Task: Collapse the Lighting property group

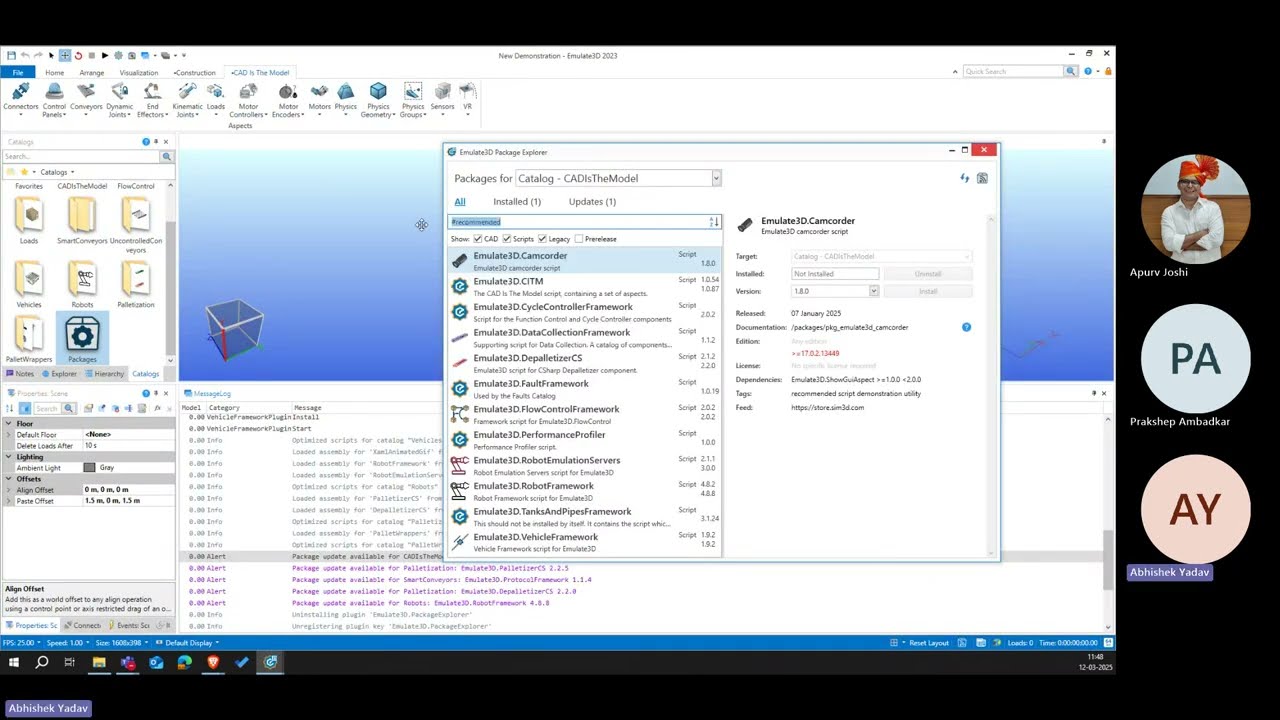Action: coord(10,457)
